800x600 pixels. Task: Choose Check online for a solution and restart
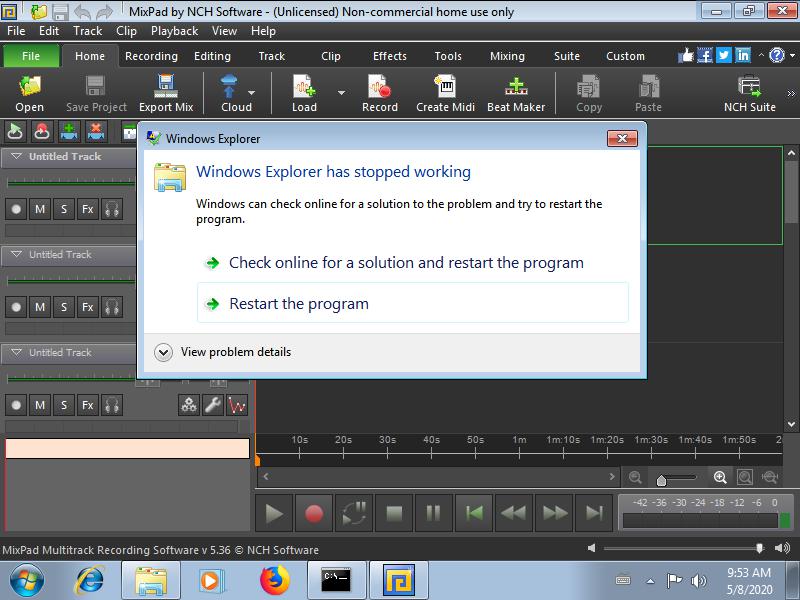[x=413, y=263]
